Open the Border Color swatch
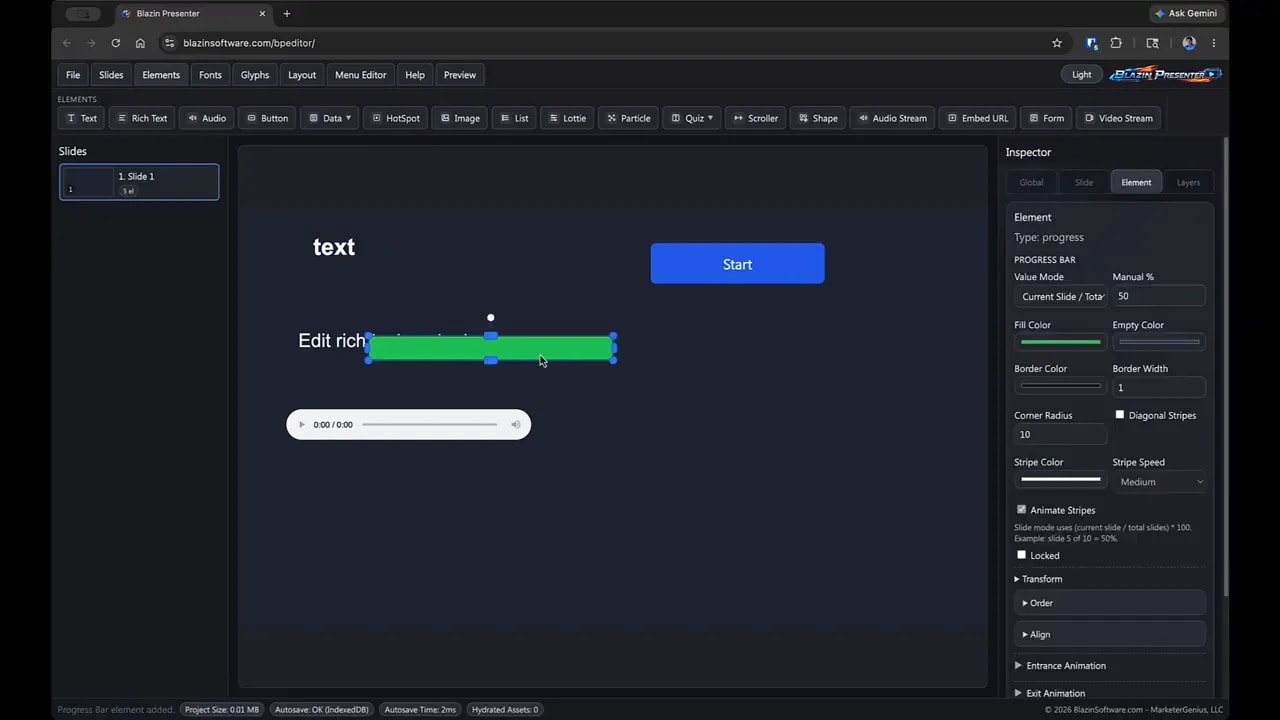Image resolution: width=1280 pixels, height=720 pixels. [1060, 386]
